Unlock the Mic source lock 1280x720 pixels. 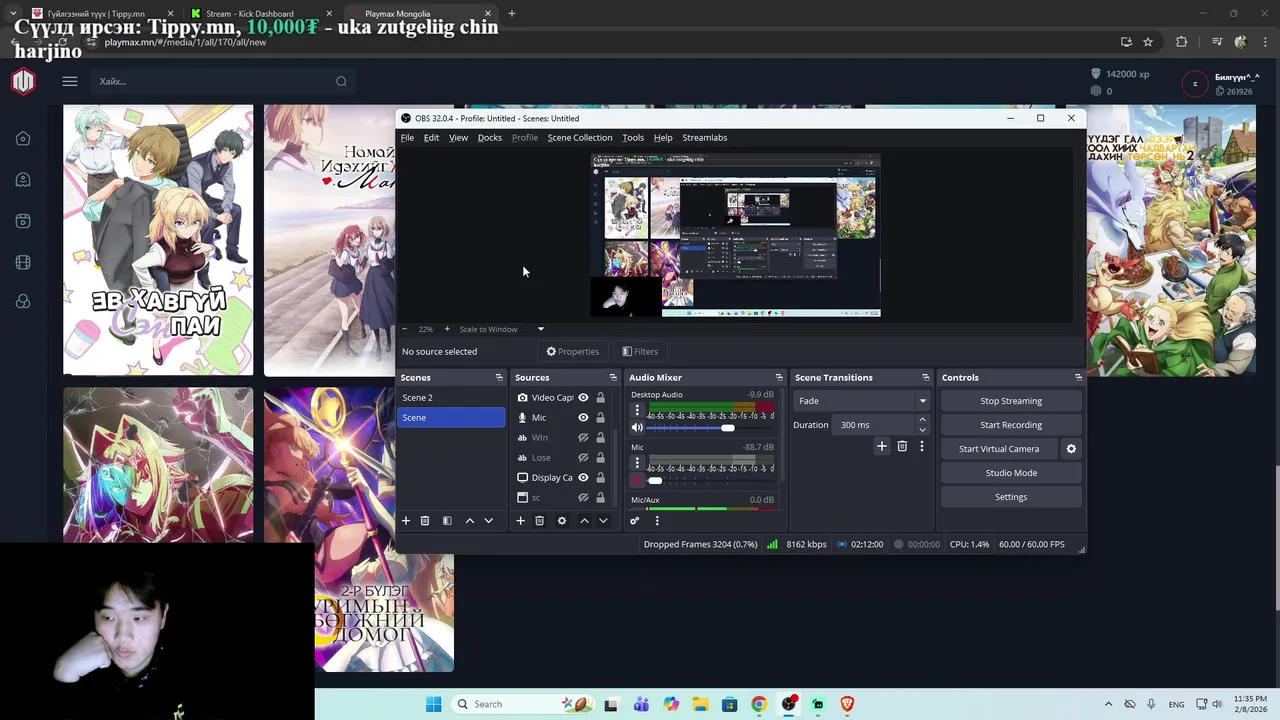600,418
